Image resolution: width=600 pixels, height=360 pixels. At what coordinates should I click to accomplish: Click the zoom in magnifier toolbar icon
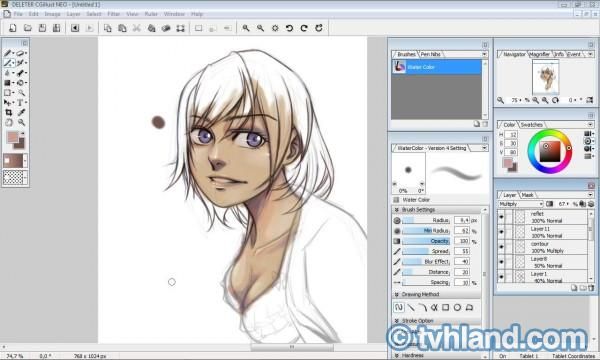point(246,28)
